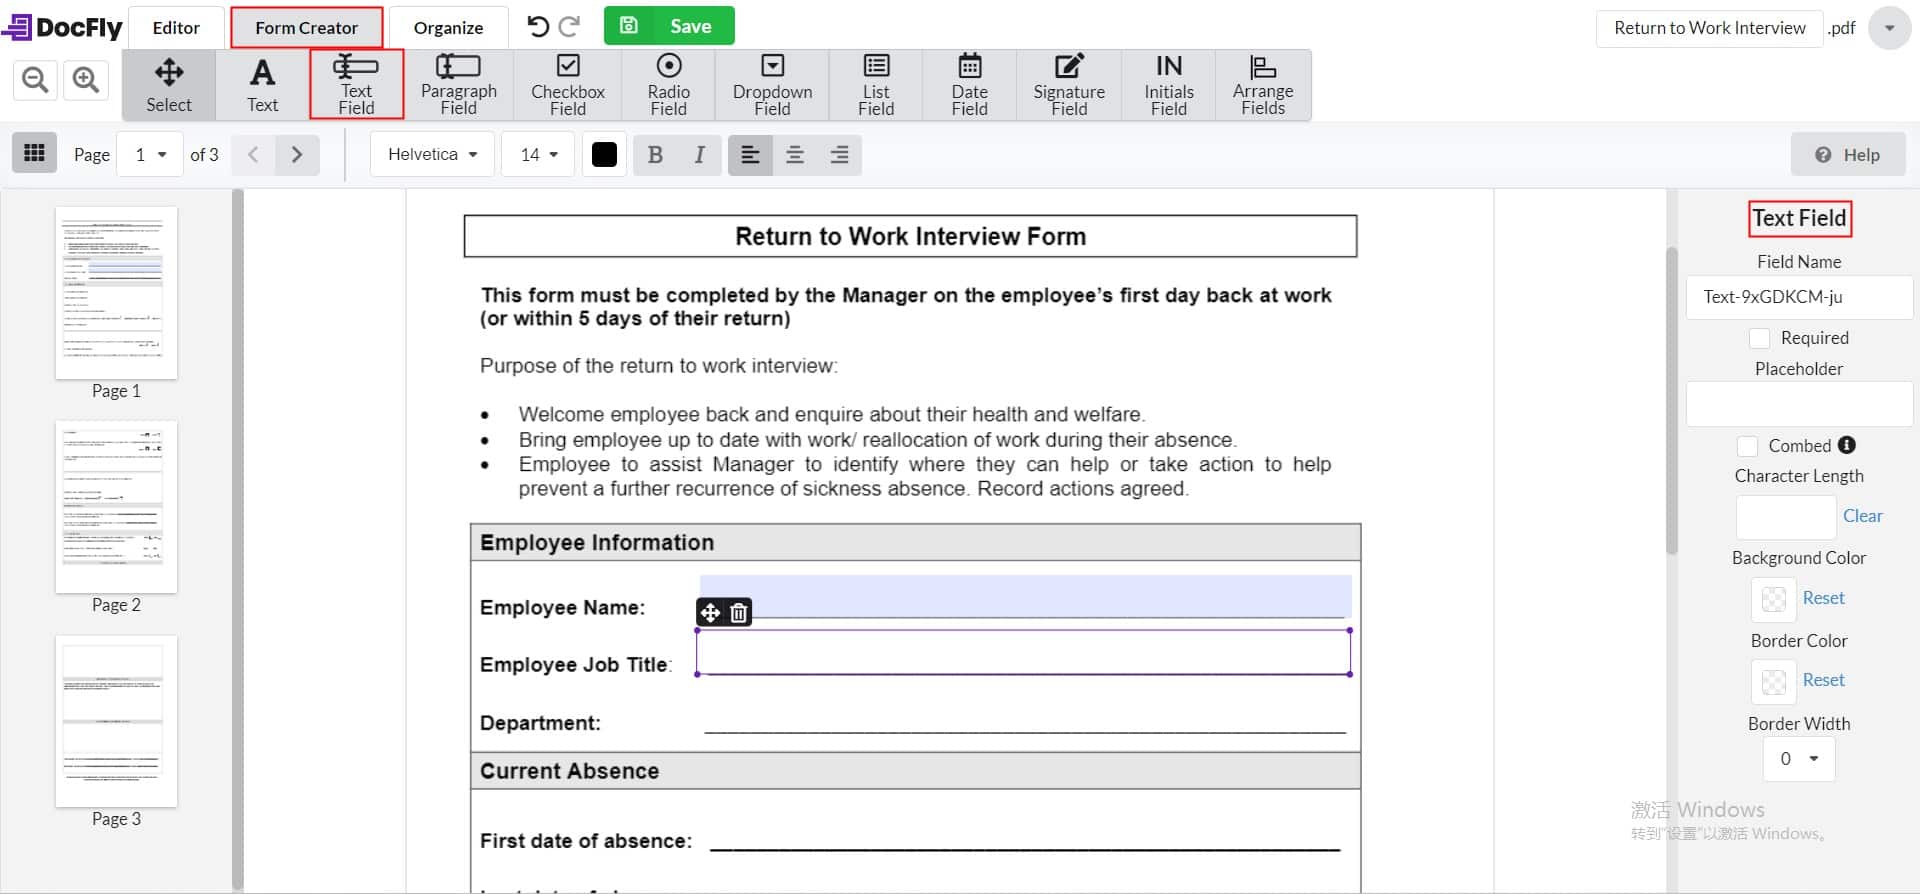Enable the Required checkbox
Viewport: 1920px width, 894px height.
(x=1759, y=338)
